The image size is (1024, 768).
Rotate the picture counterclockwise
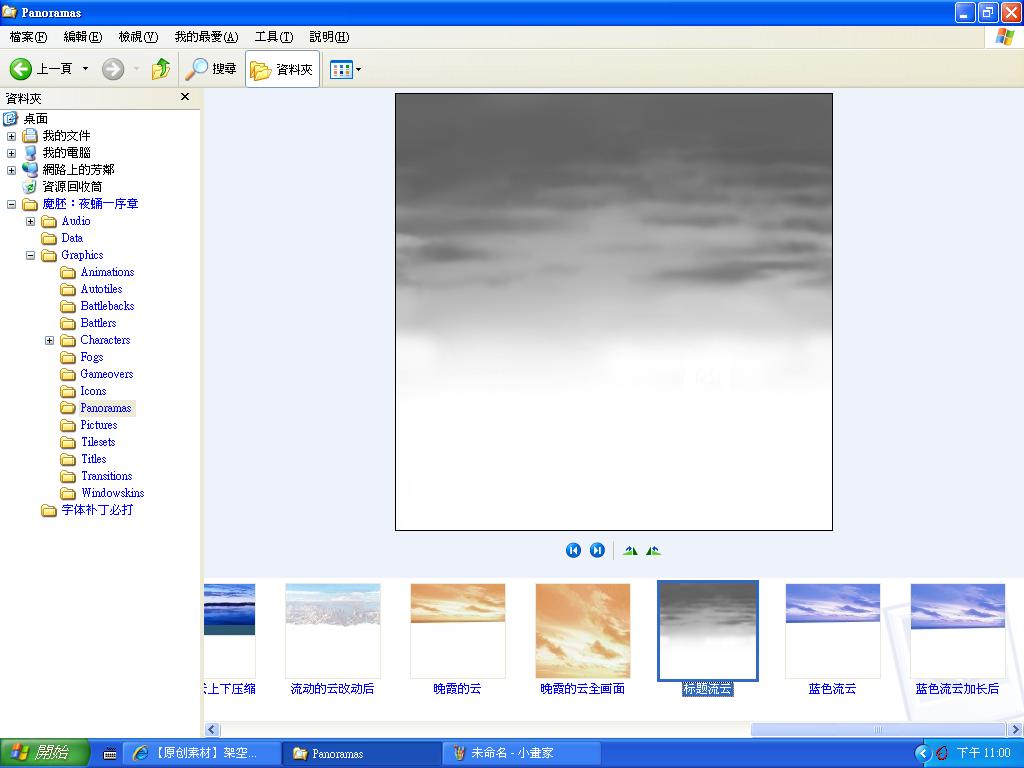[x=653, y=551]
